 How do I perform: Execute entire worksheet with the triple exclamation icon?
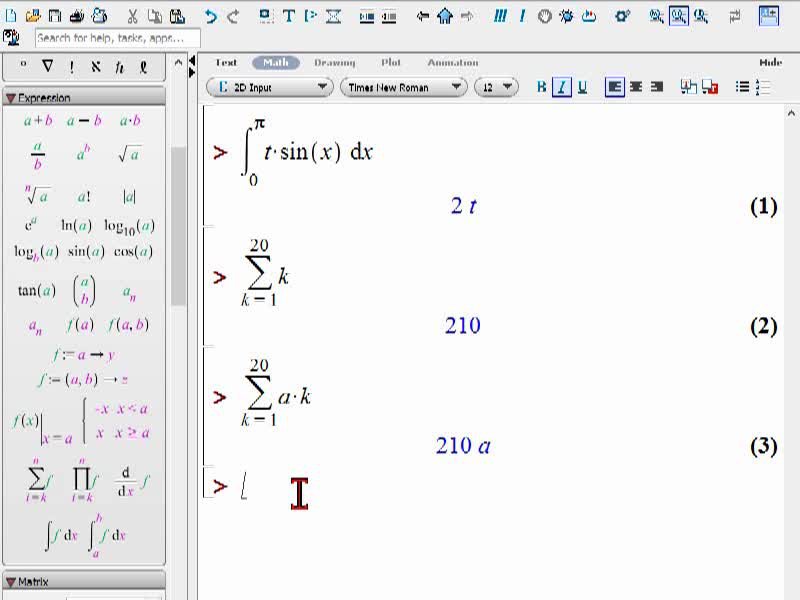click(x=500, y=16)
